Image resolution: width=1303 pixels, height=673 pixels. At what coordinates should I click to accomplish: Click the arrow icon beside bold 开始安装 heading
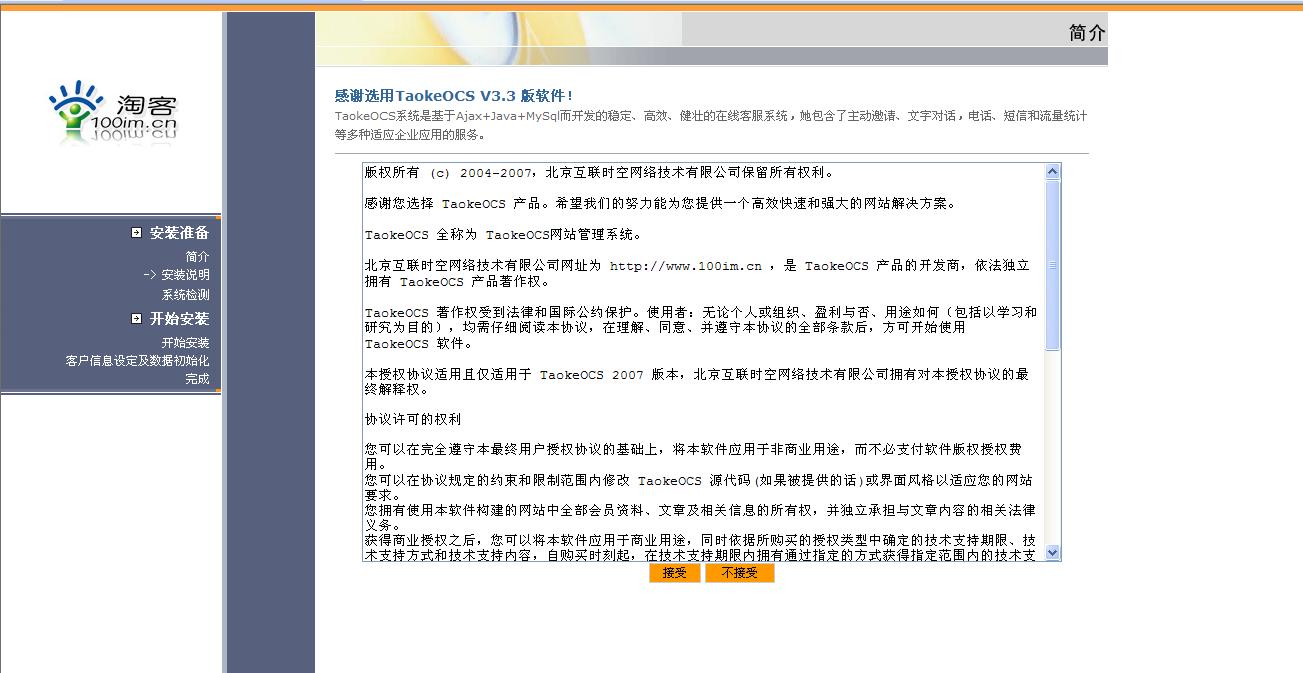(136, 319)
